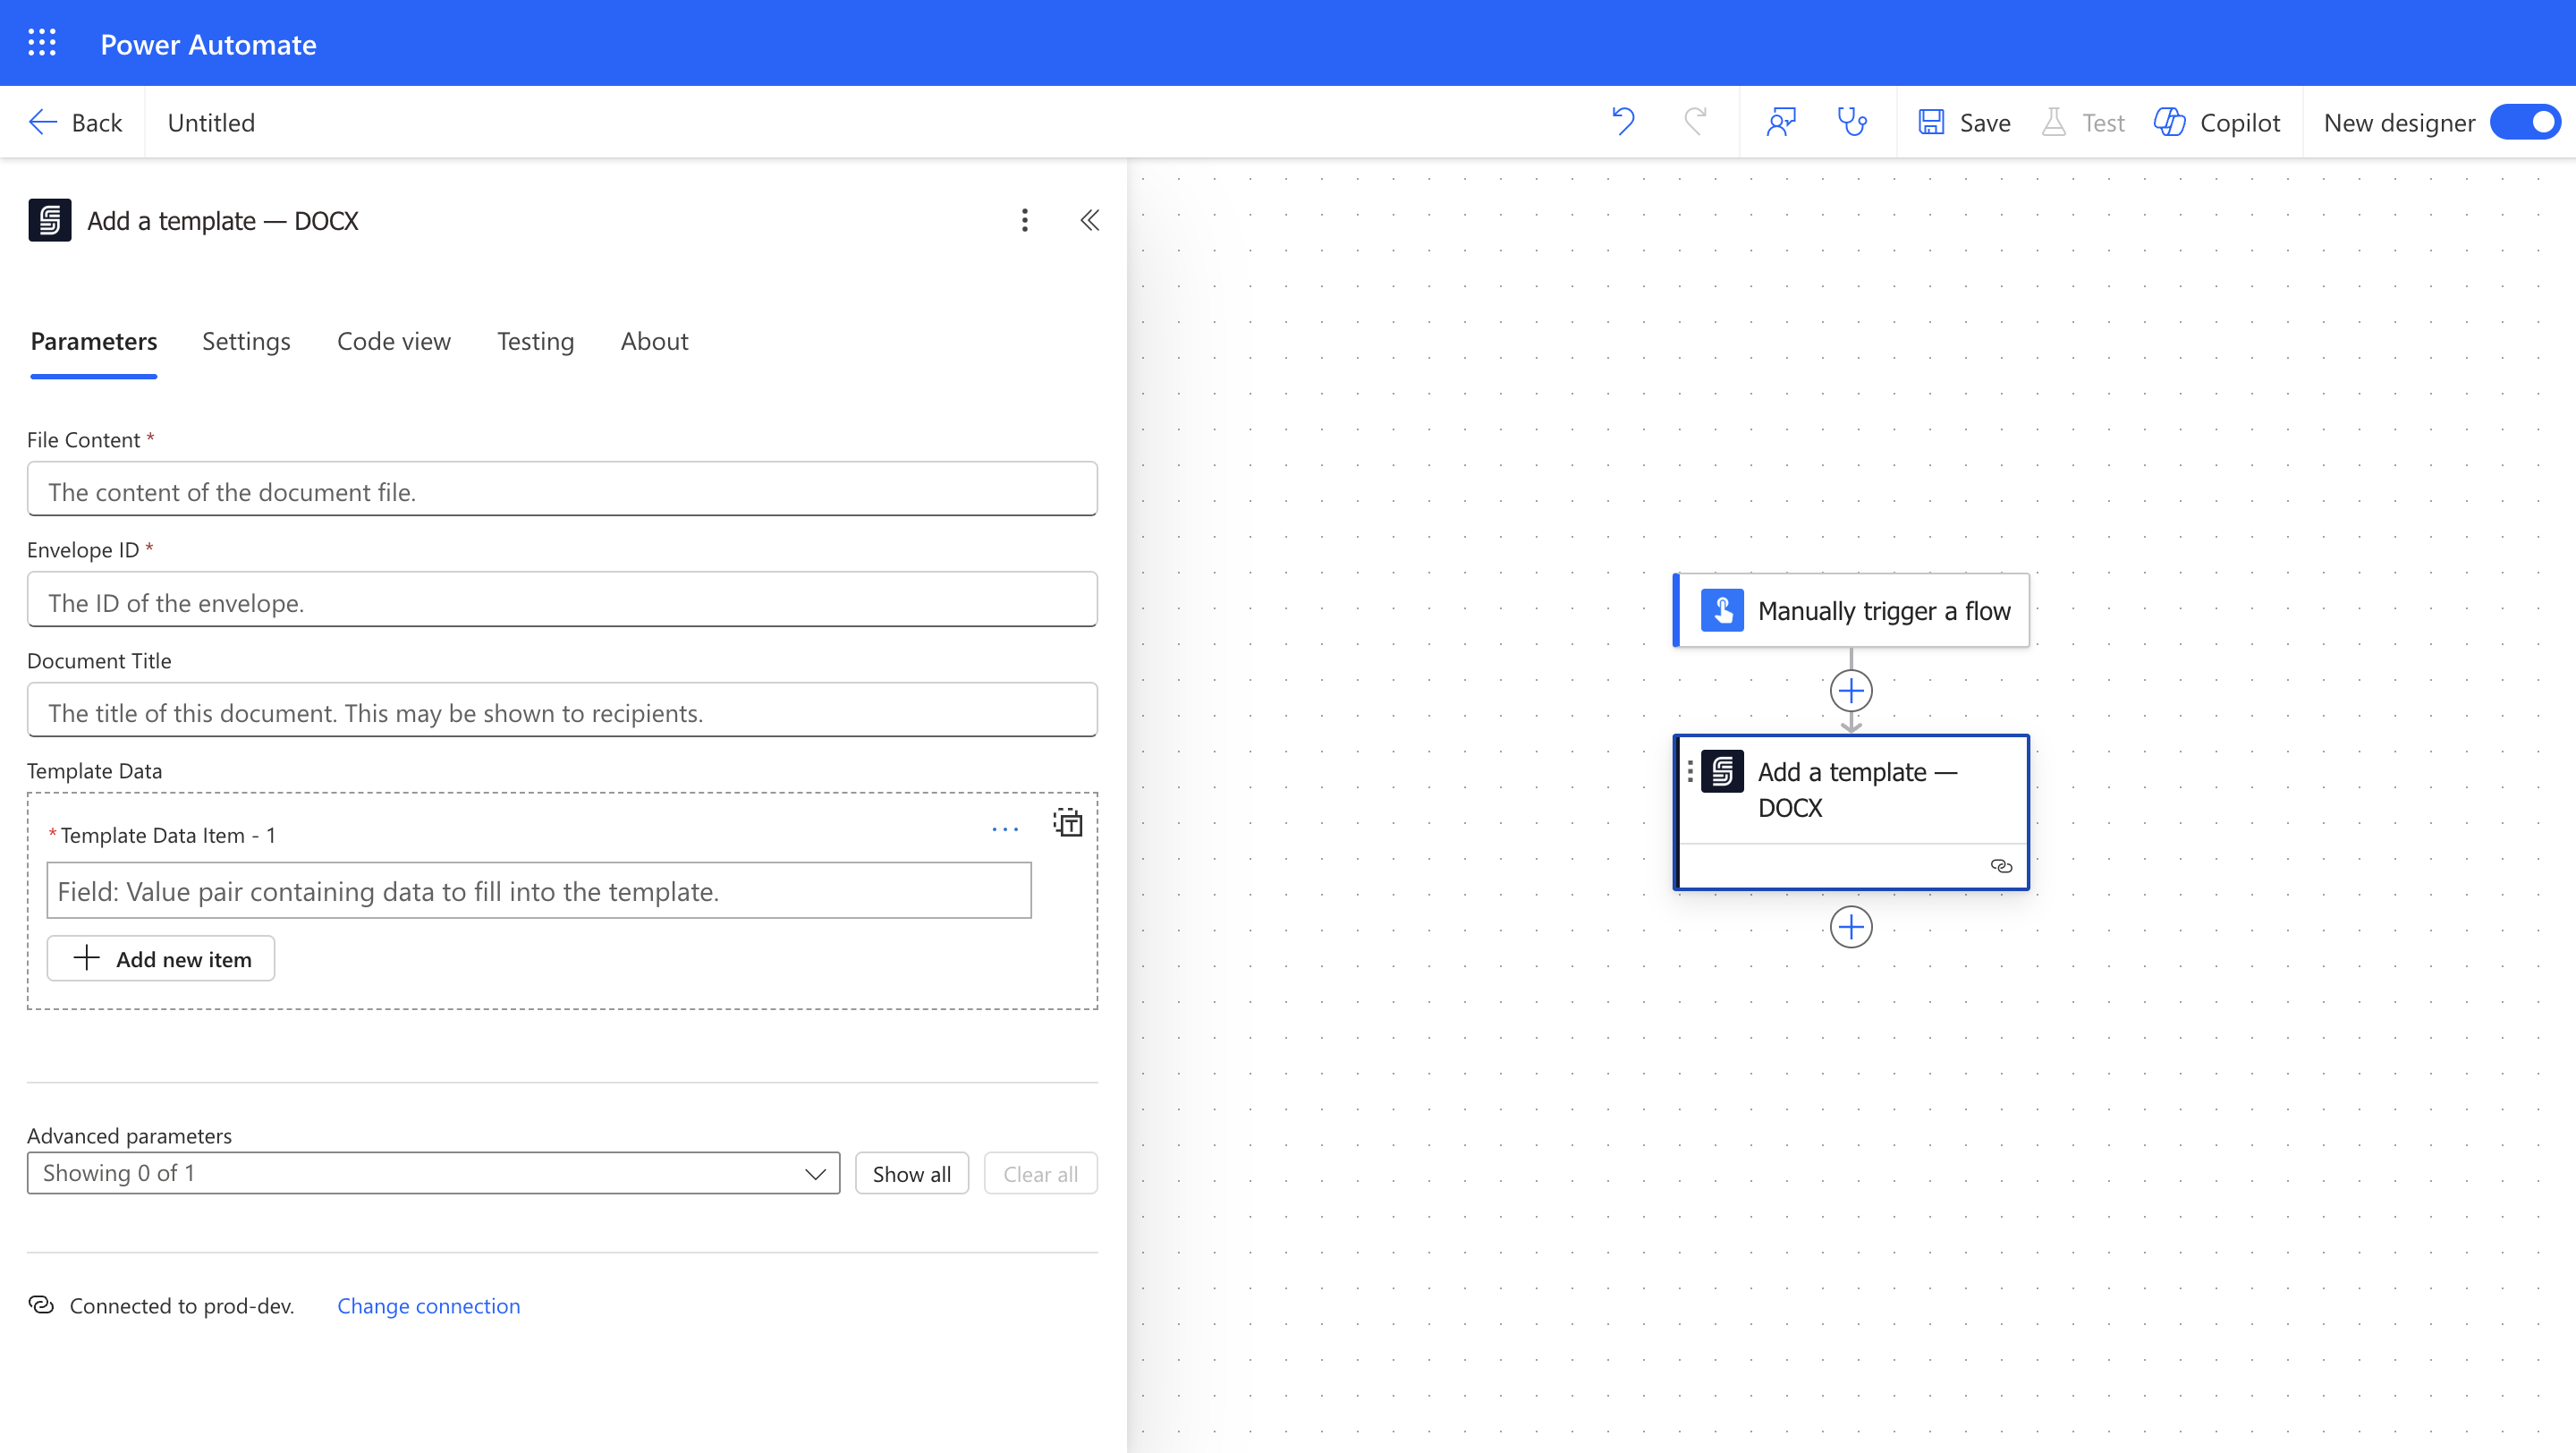Click the Envelope ID input field
2576x1453 pixels.
(x=562, y=602)
